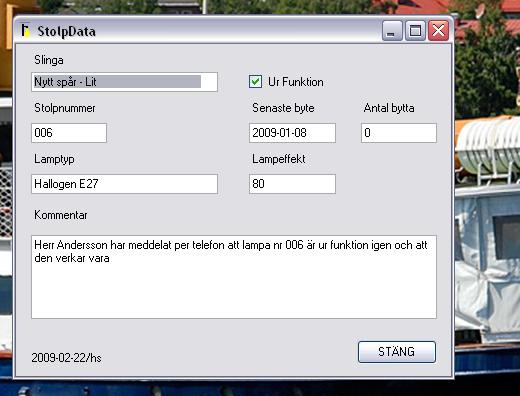The width and height of the screenshot is (520, 396).
Task: Maximize the StolpData window
Action: click(415, 31)
